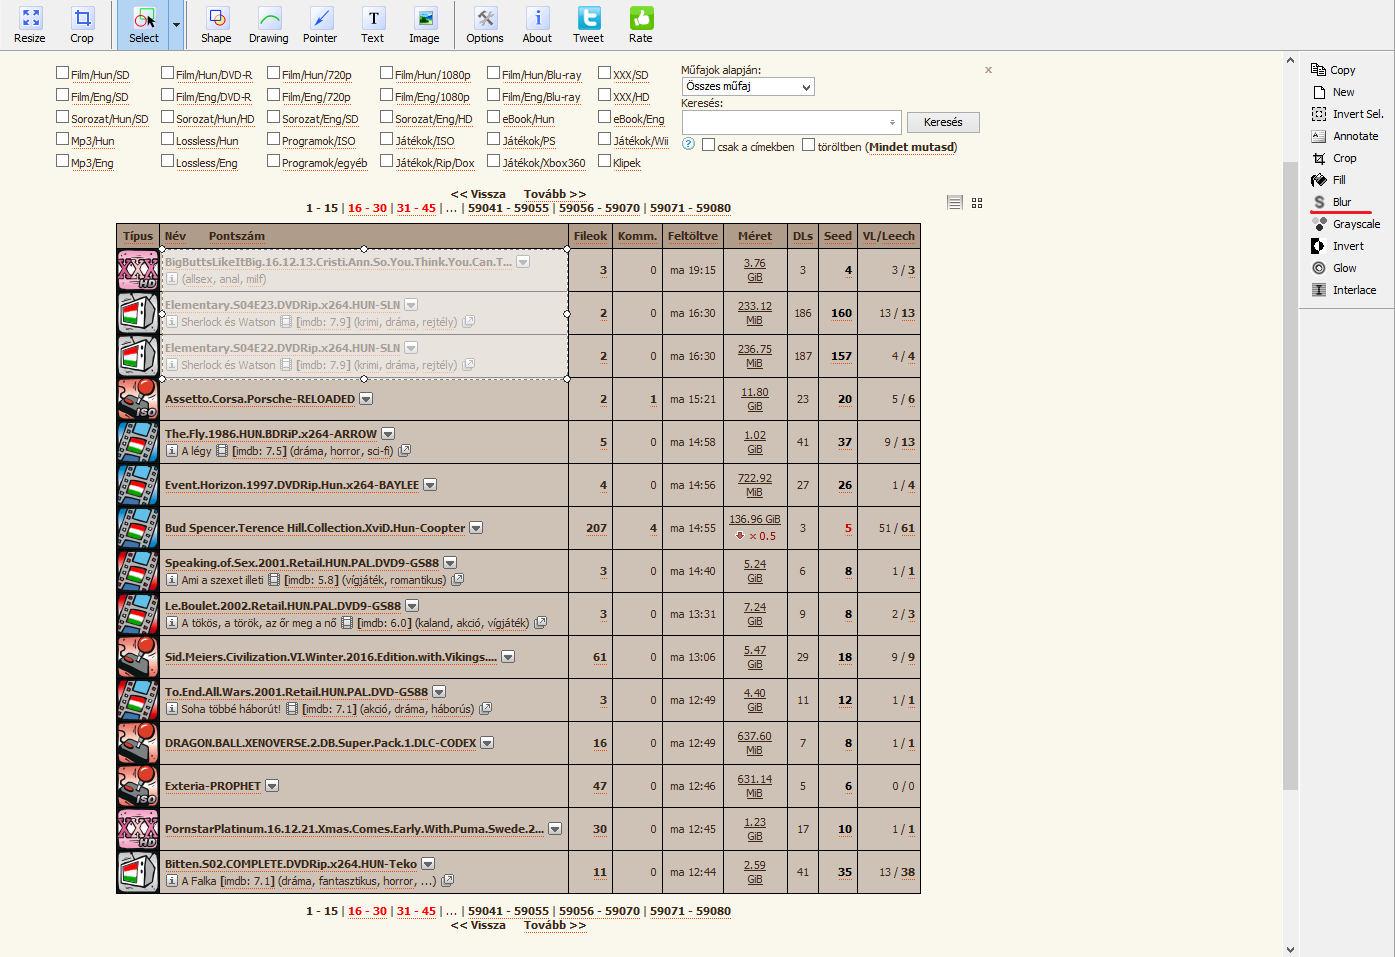The height and width of the screenshot is (957, 1395).
Task: Switch to list view icon
Action: (x=955, y=203)
